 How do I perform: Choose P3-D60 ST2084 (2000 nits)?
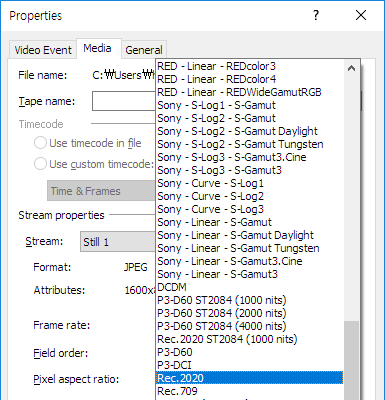(249, 313)
